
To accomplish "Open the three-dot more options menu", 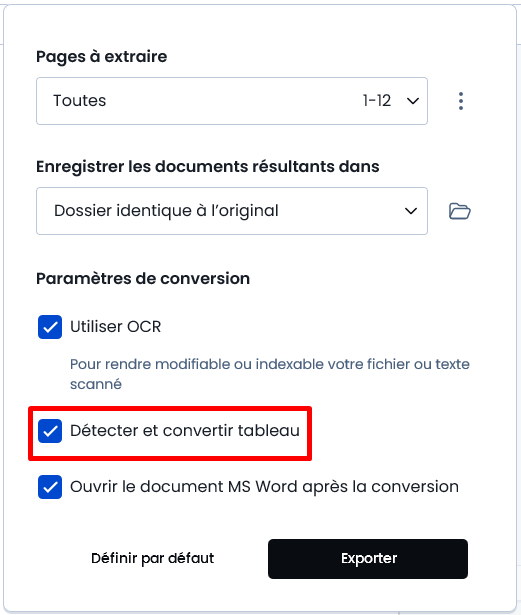I will 461,101.
